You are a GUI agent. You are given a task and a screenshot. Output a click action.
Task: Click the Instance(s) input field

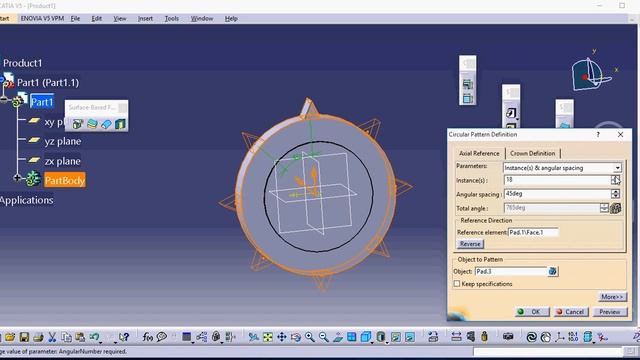[557, 180]
